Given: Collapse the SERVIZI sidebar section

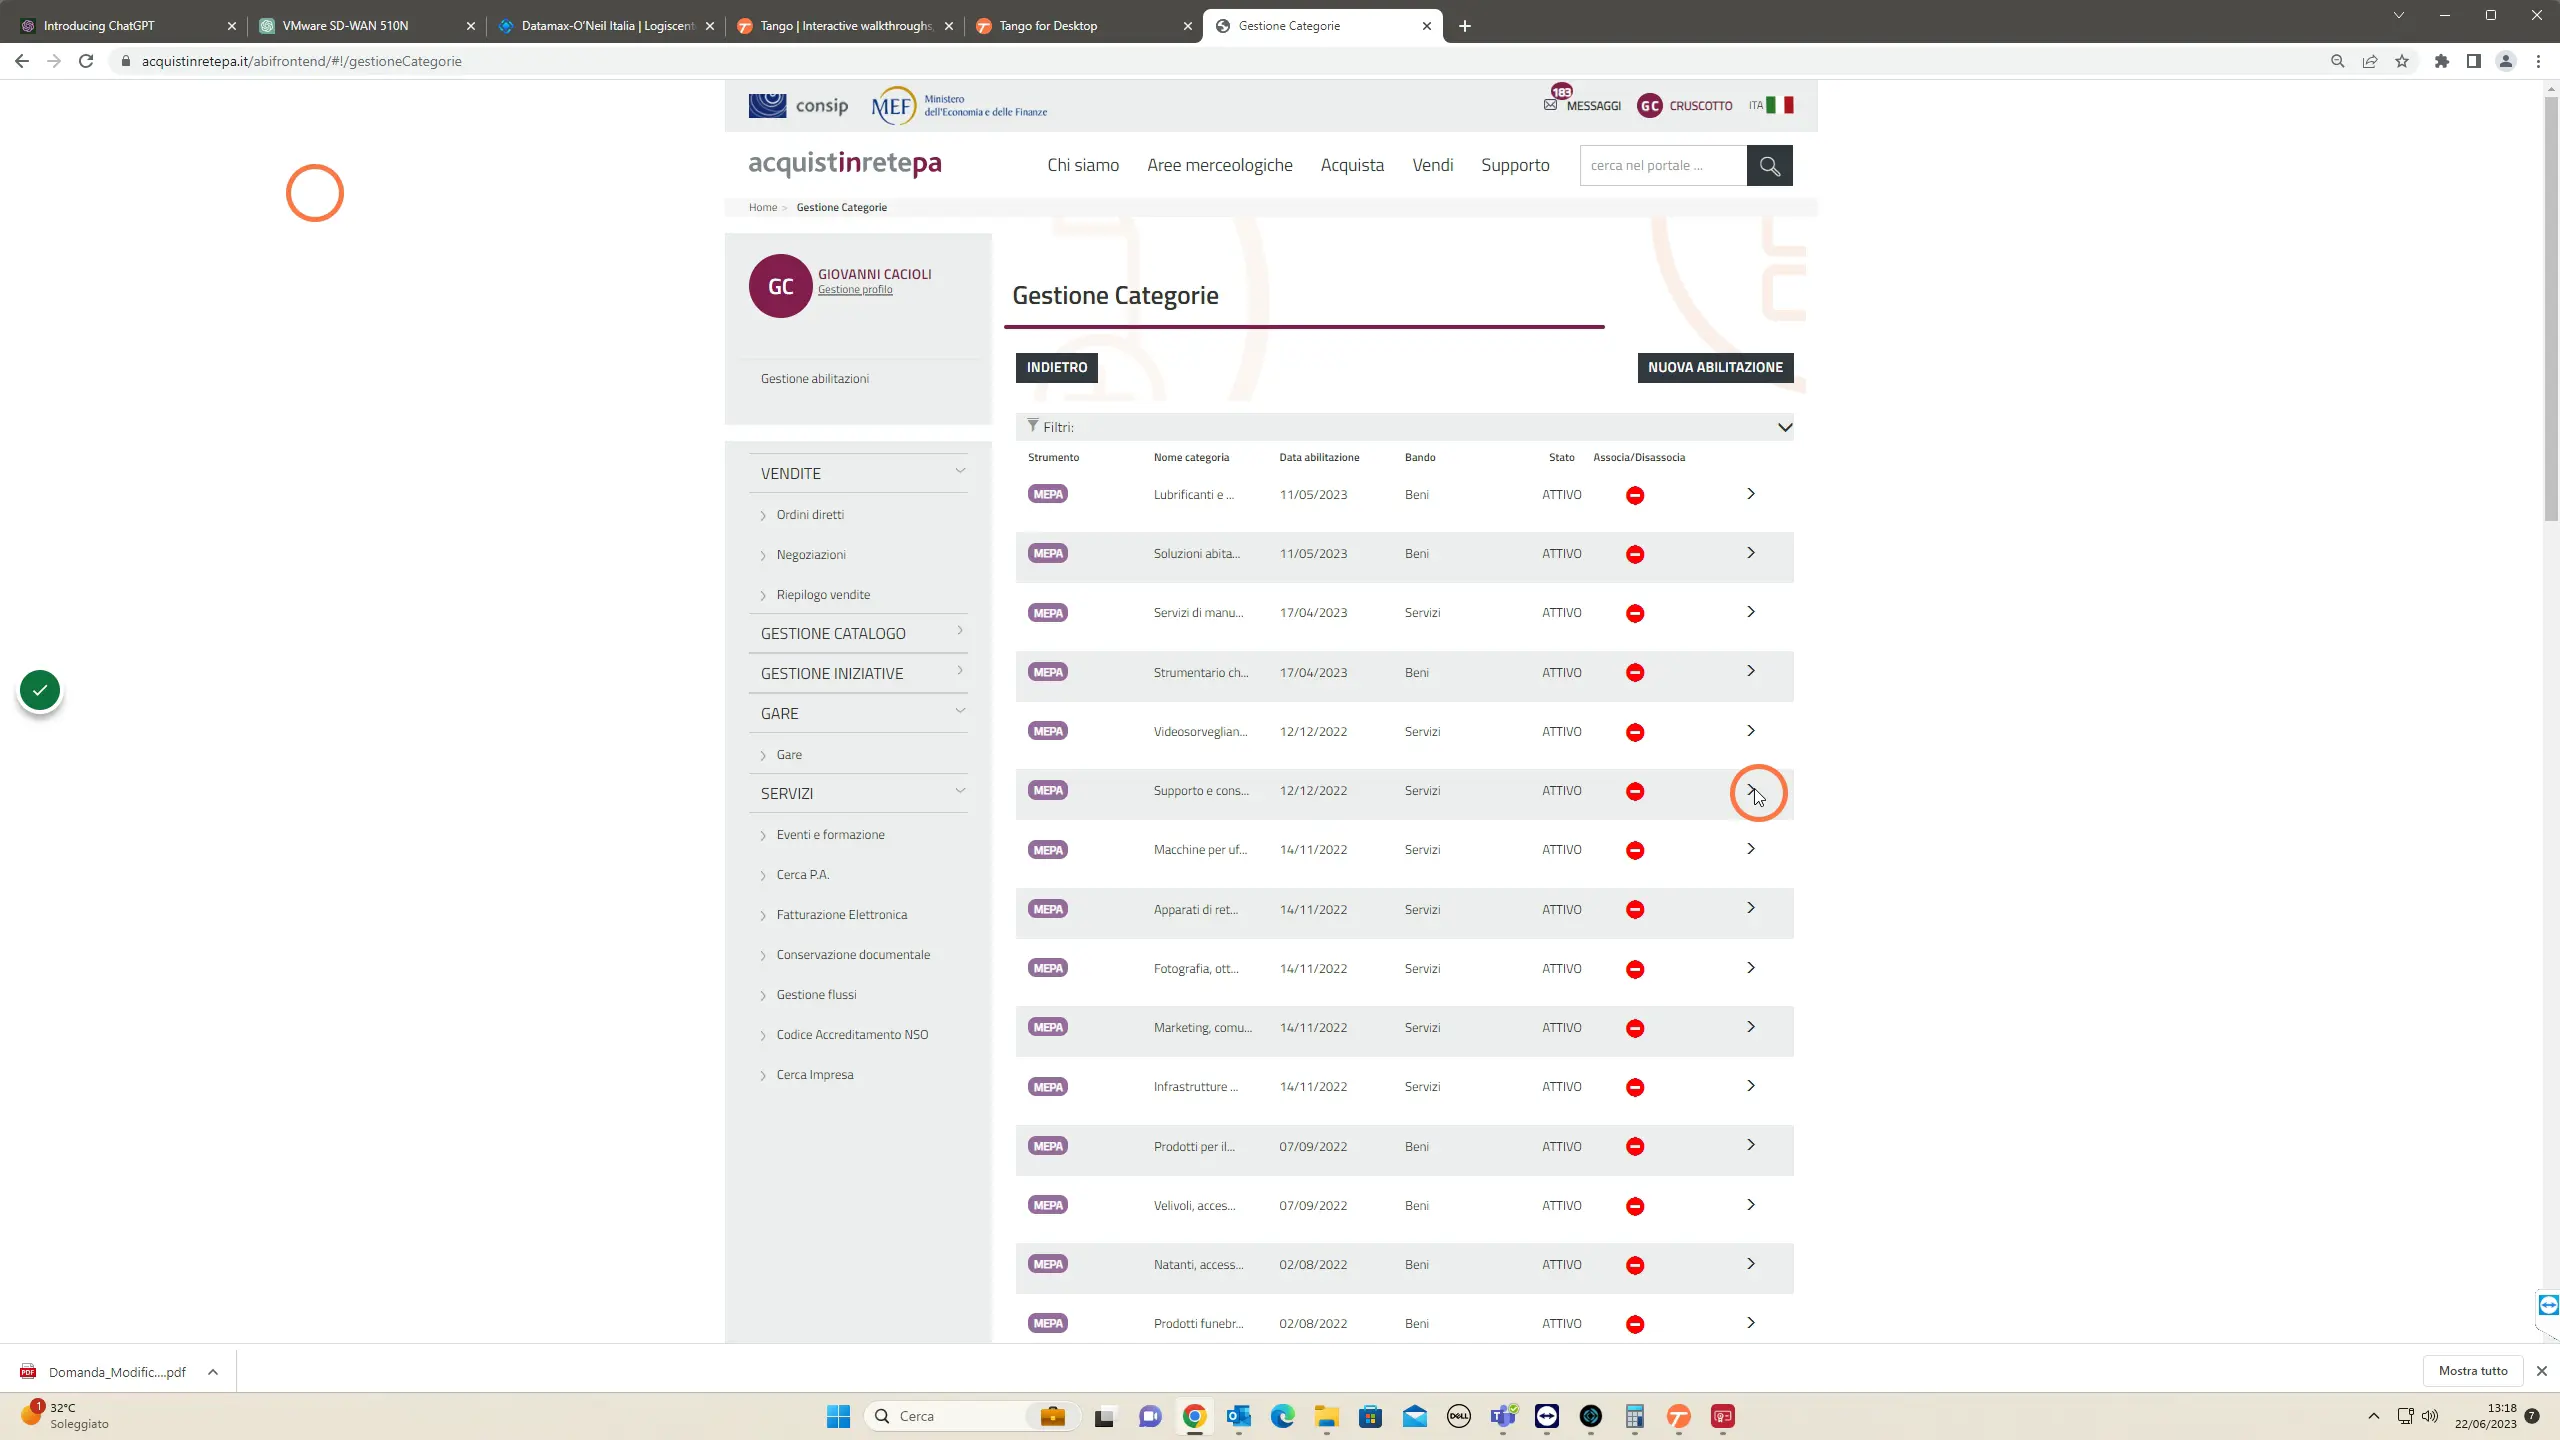Looking at the screenshot, I should 858,793.
